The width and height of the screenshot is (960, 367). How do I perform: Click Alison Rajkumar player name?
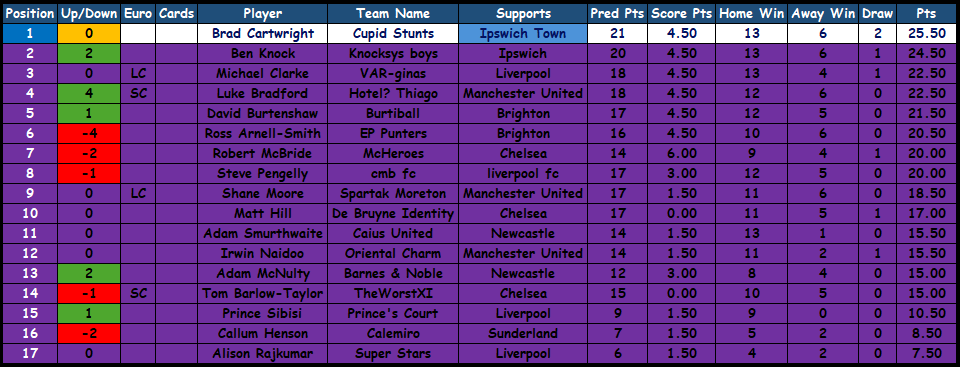click(x=263, y=354)
